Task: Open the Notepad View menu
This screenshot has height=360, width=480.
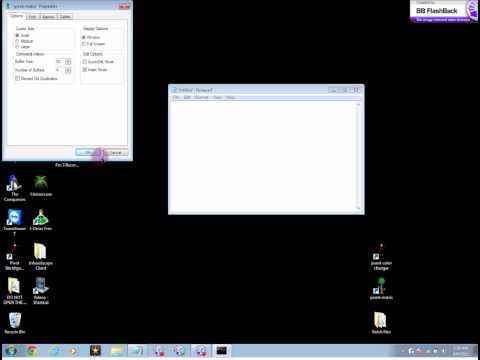Action: click(x=218, y=97)
